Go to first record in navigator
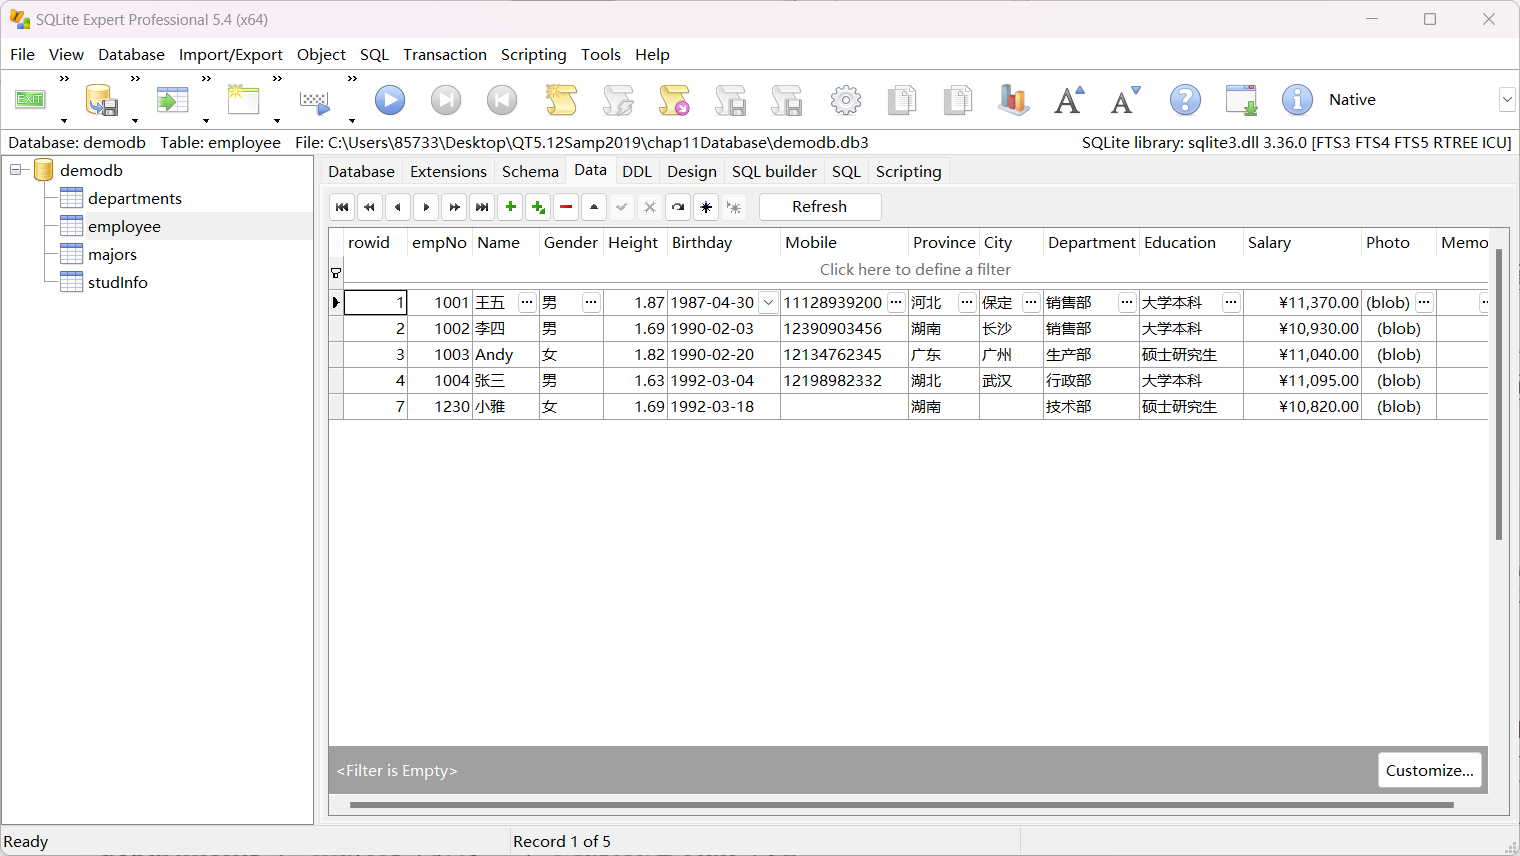 pyautogui.click(x=342, y=207)
